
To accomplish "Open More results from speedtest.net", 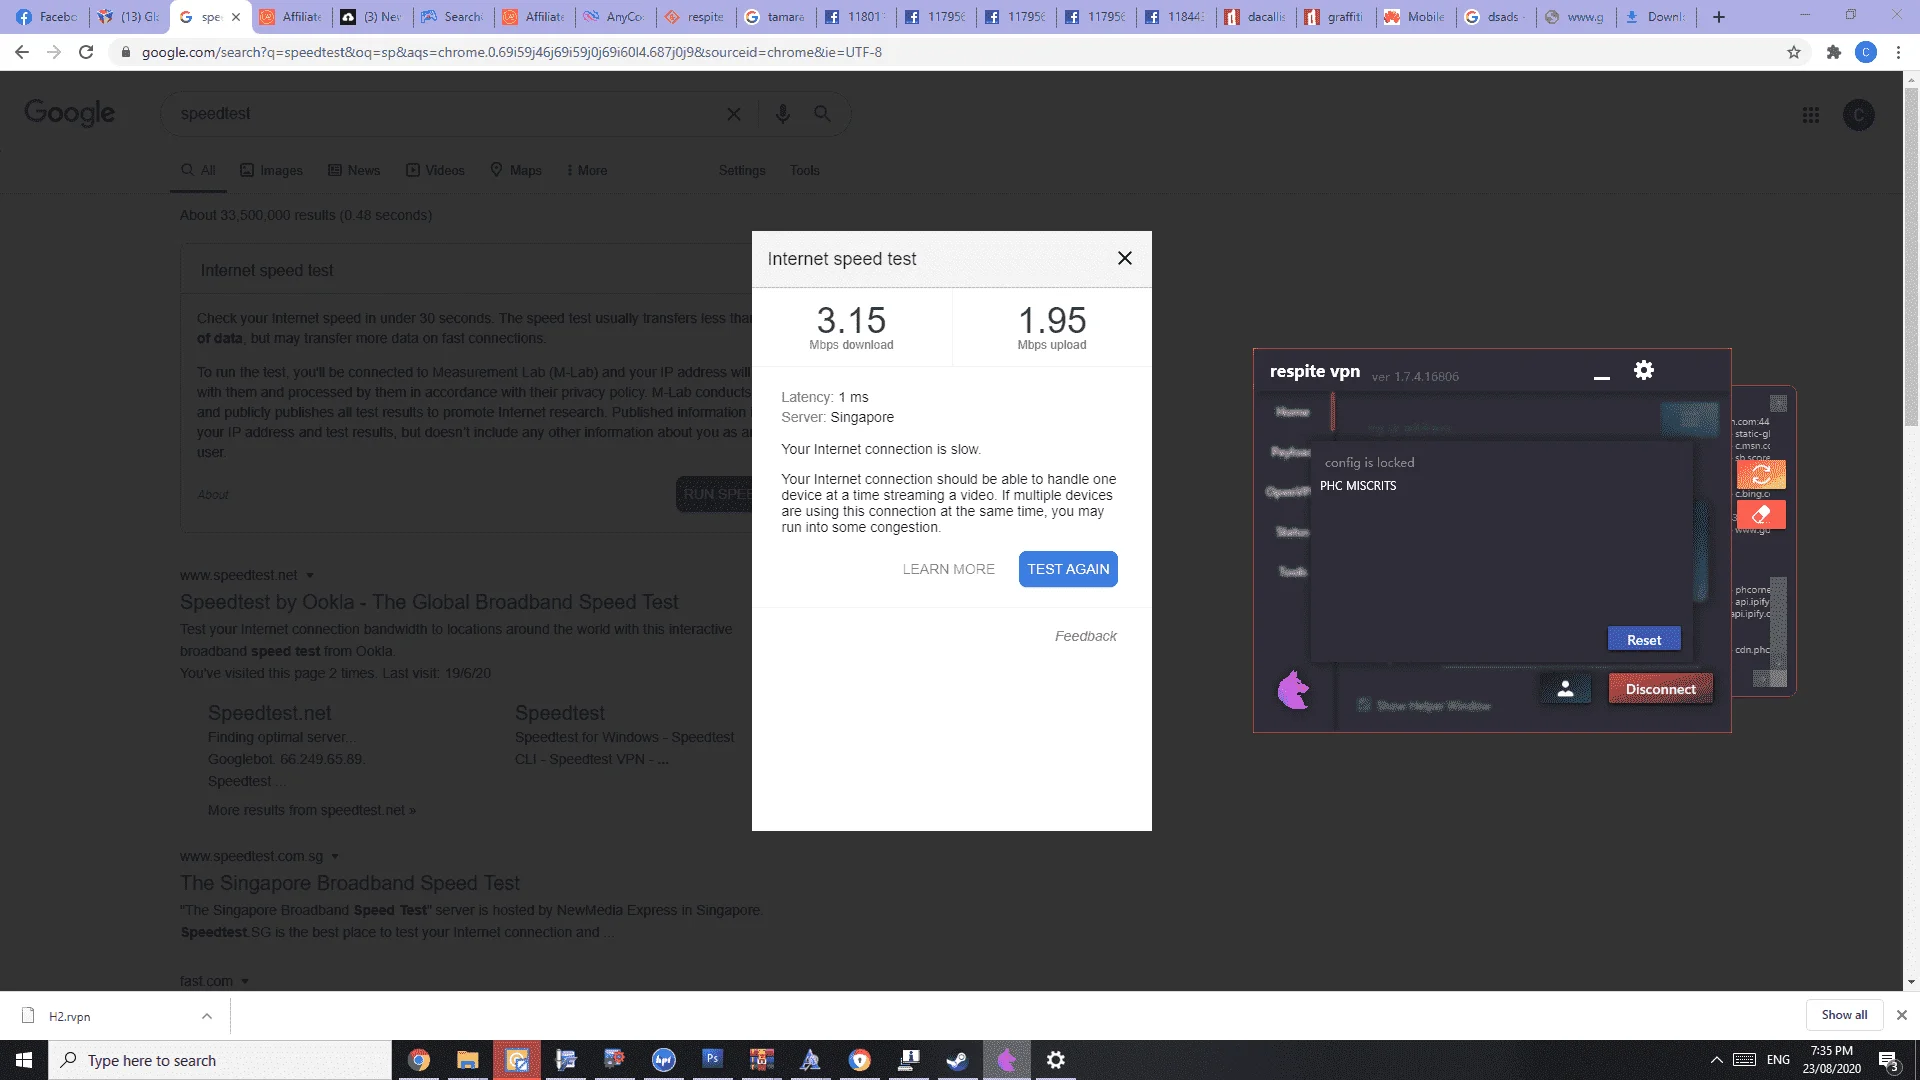I will [x=312, y=810].
